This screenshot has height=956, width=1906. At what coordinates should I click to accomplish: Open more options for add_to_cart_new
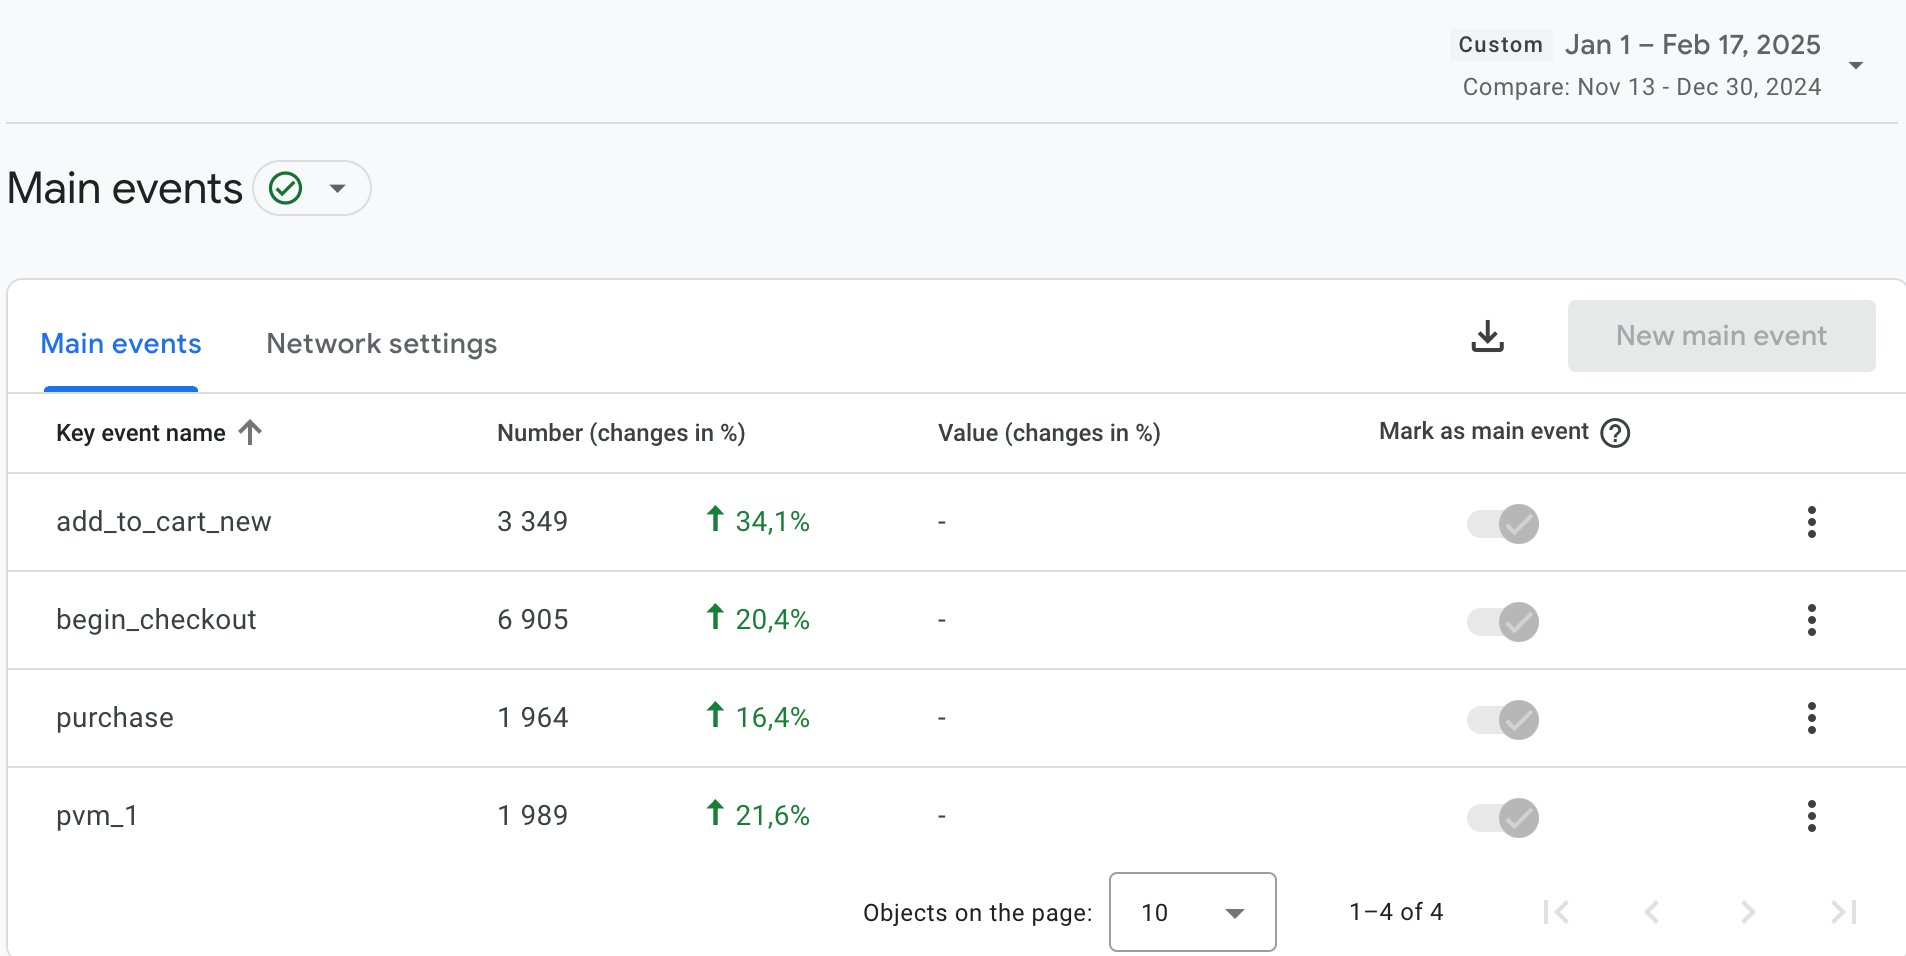click(x=1811, y=522)
